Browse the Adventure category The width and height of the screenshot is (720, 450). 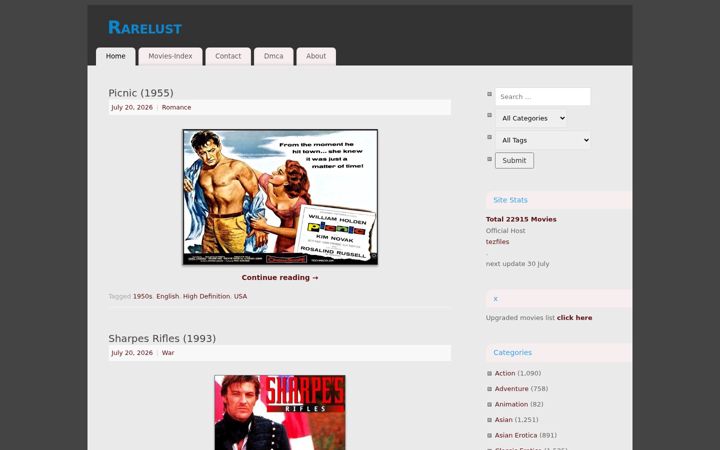click(512, 388)
